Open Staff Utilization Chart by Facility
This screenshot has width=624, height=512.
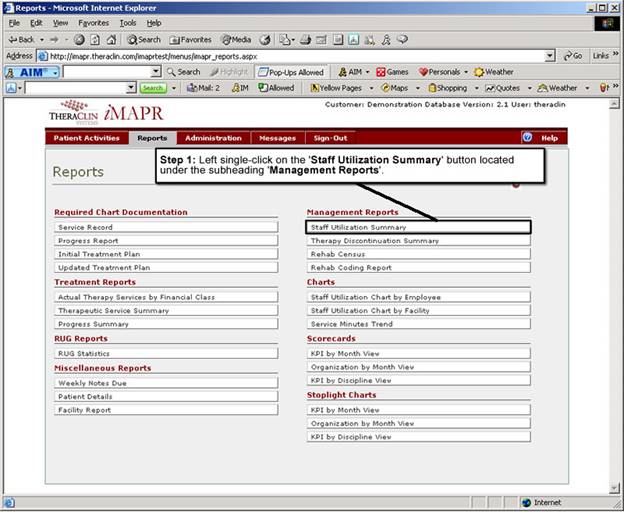[419, 310]
